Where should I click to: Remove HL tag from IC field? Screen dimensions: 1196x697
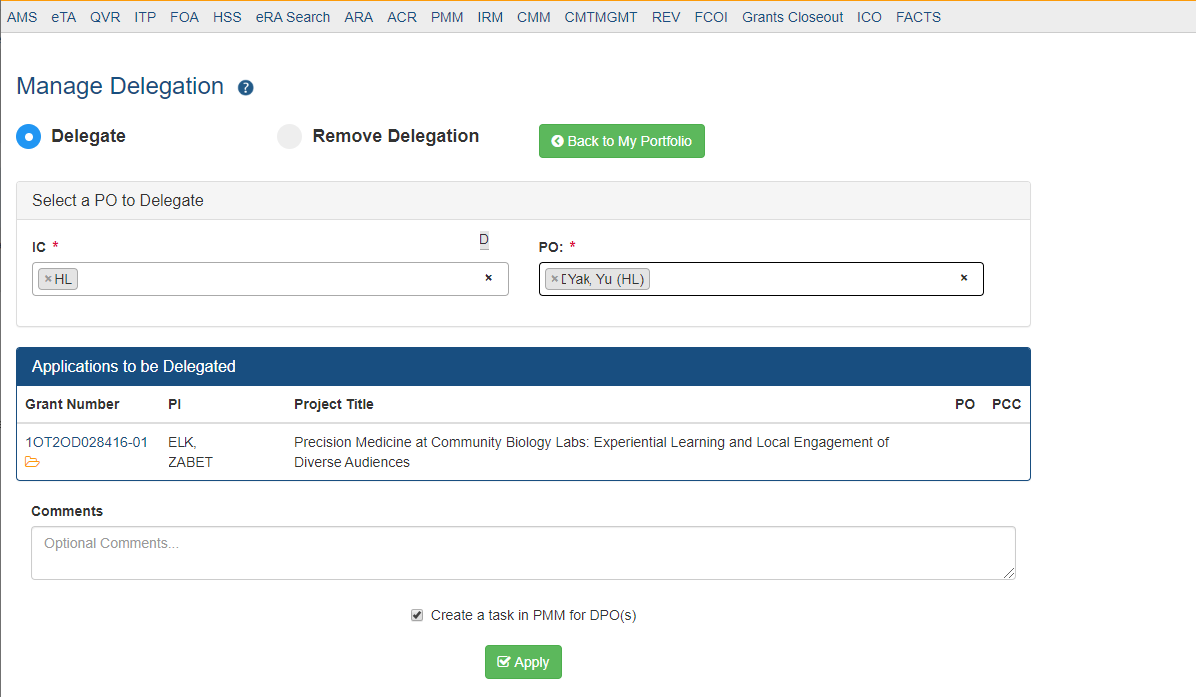coord(48,279)
